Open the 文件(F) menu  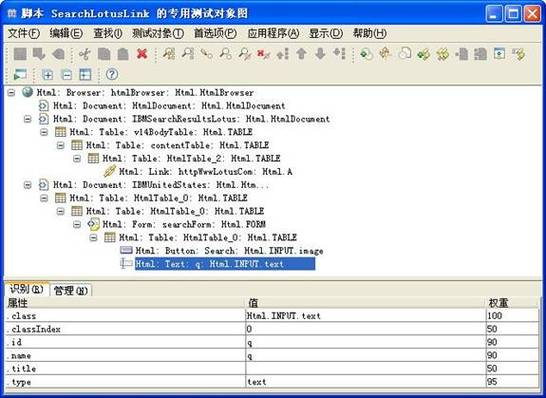[x=24, y=34]
